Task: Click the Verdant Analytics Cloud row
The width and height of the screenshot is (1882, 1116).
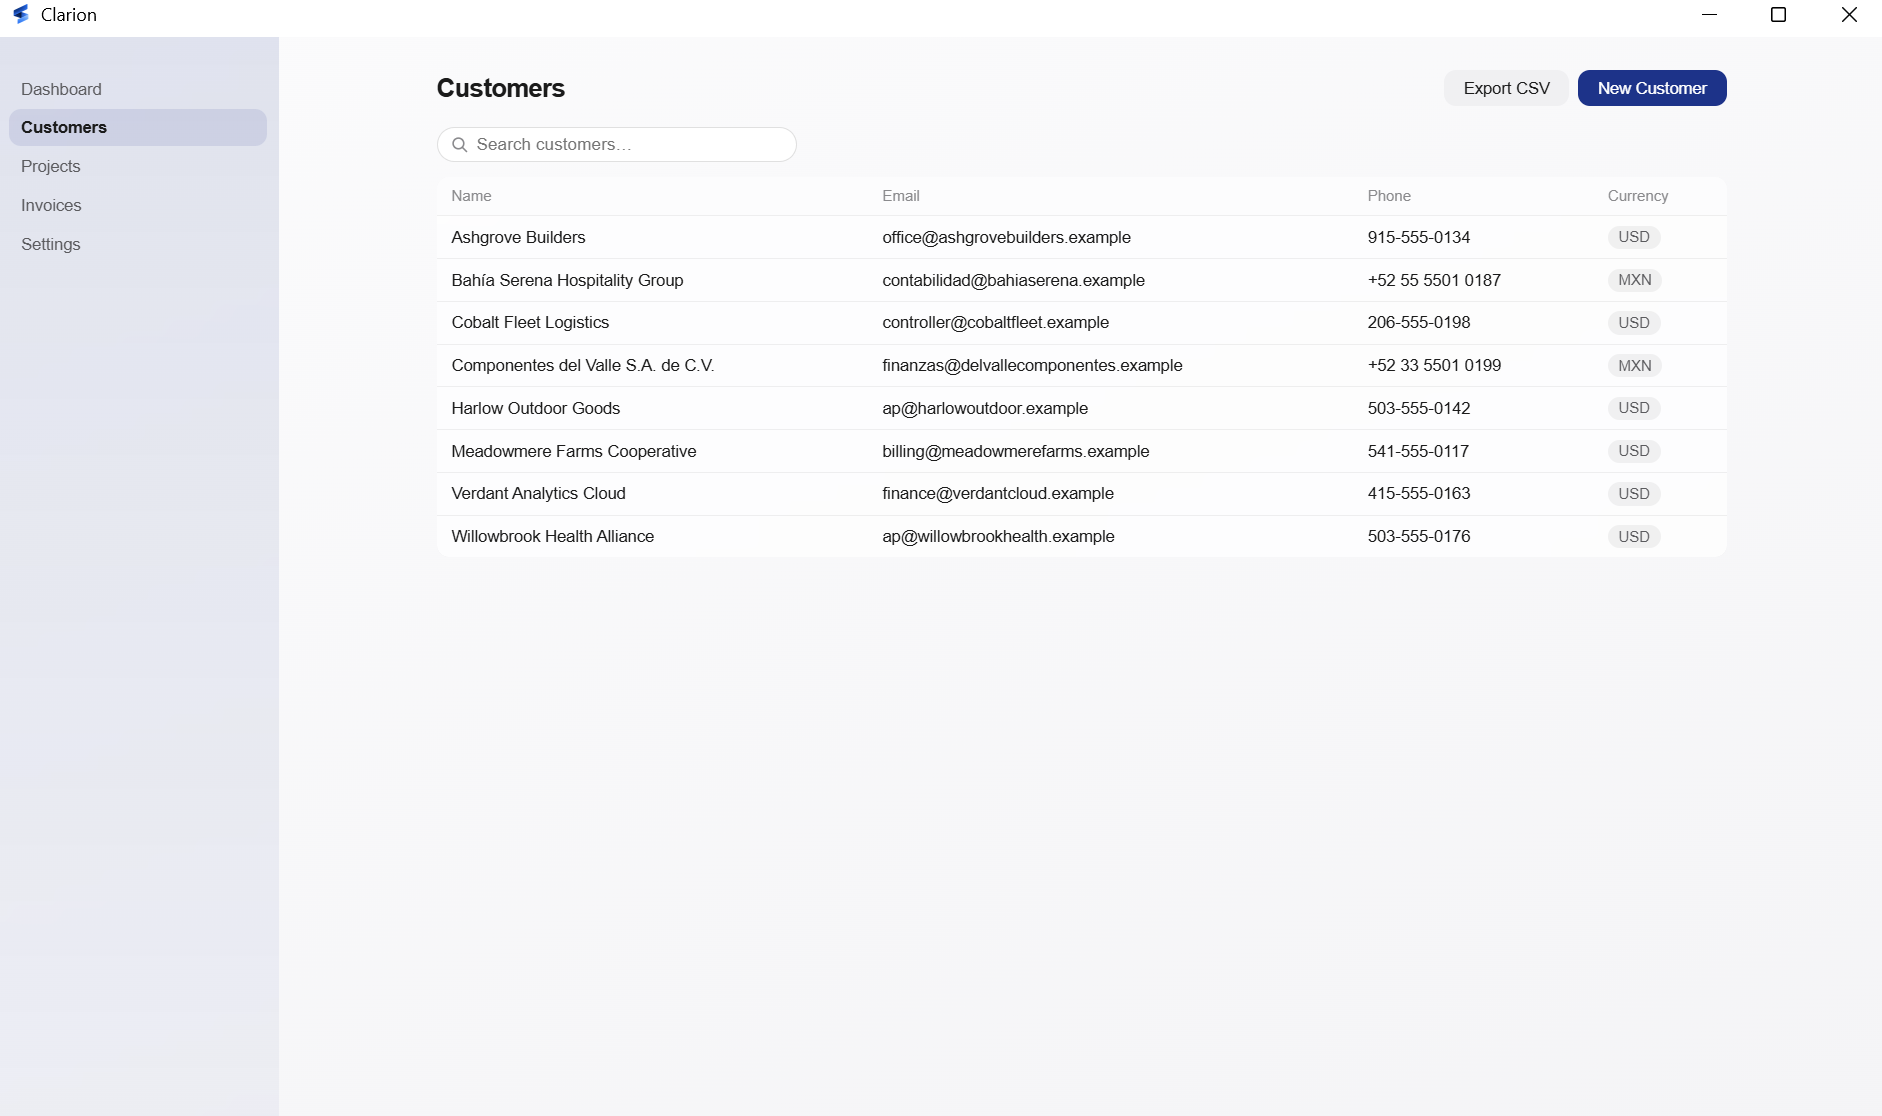Action: 1082,494
